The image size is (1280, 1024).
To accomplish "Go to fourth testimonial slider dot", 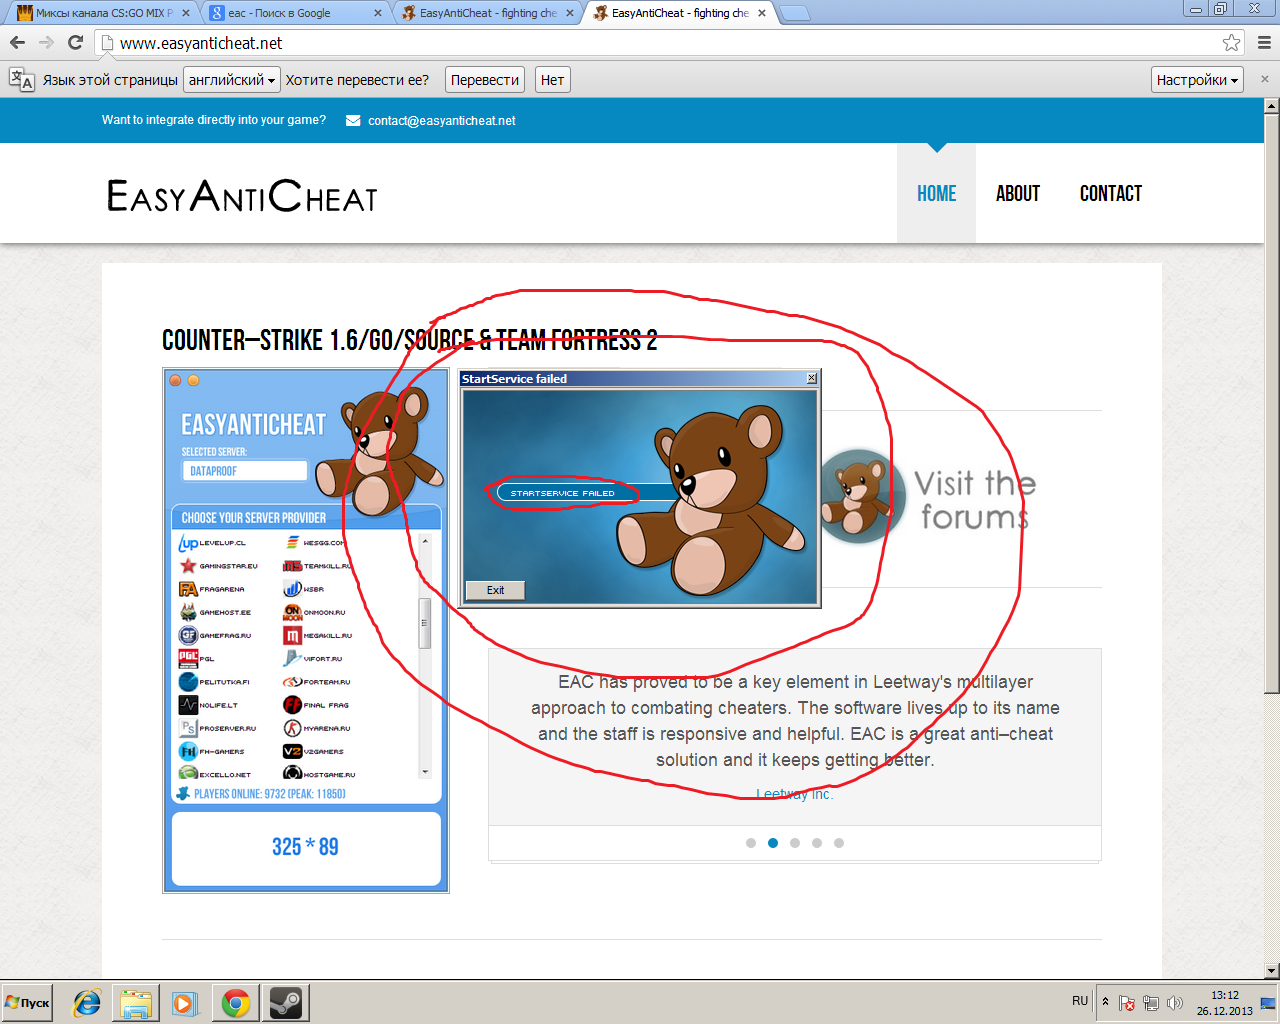I will coord(817,843).
